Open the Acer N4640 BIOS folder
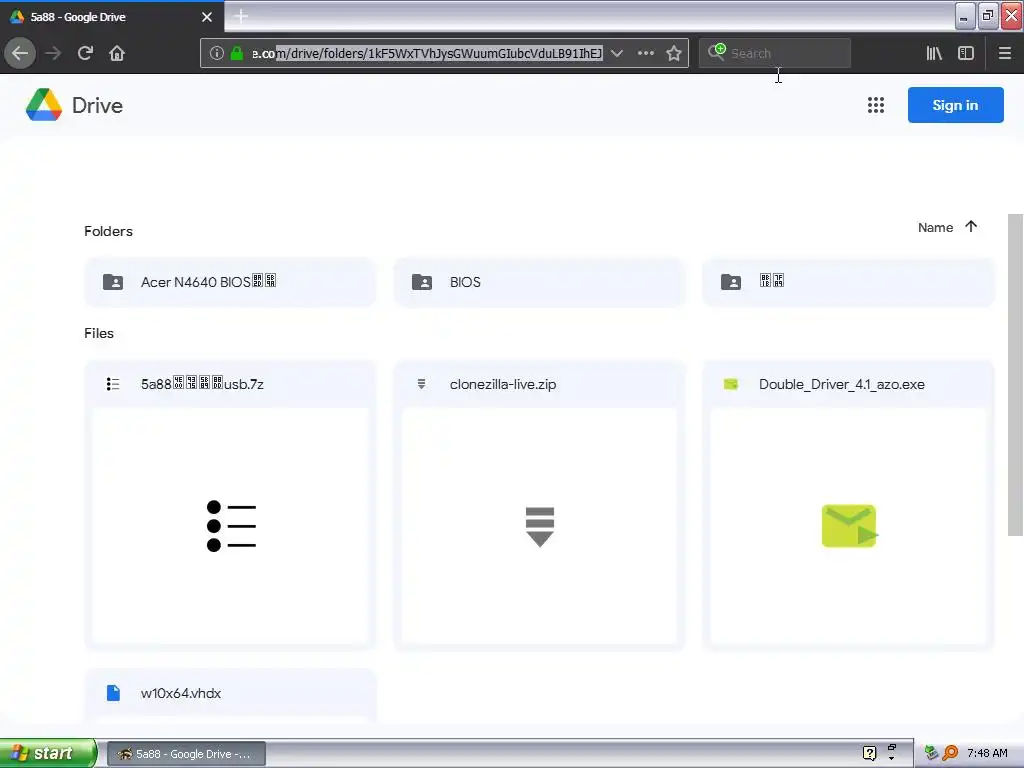1024x768 pixels. [x=230, y=282]
